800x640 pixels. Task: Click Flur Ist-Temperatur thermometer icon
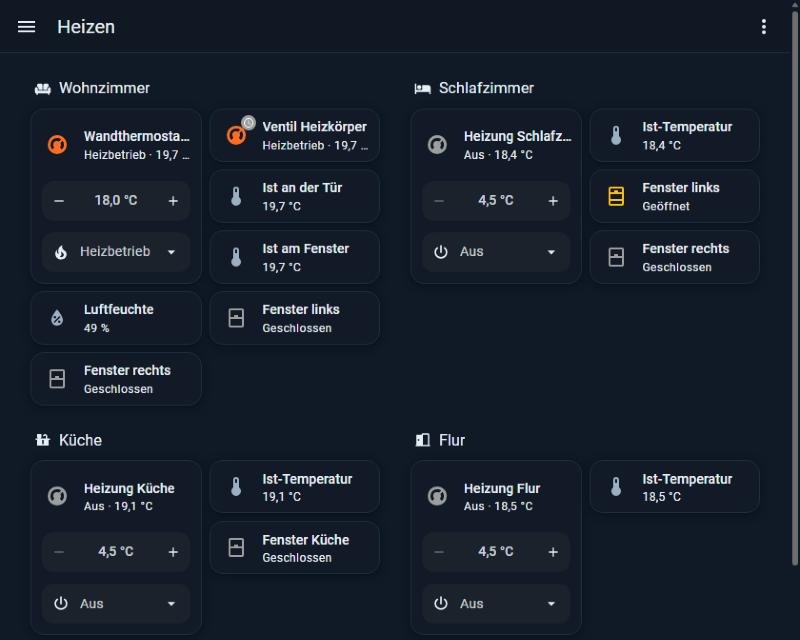click(616, 487)
